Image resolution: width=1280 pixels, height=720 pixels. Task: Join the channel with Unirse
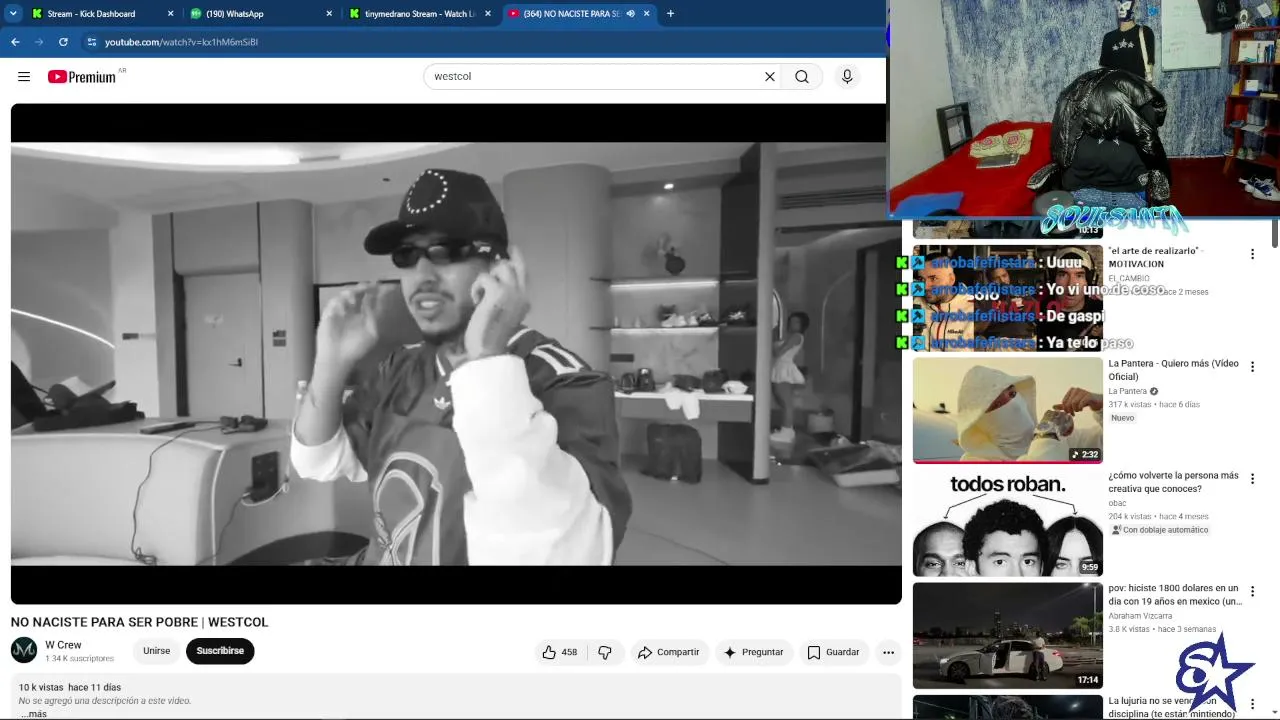tap(156, 651)
